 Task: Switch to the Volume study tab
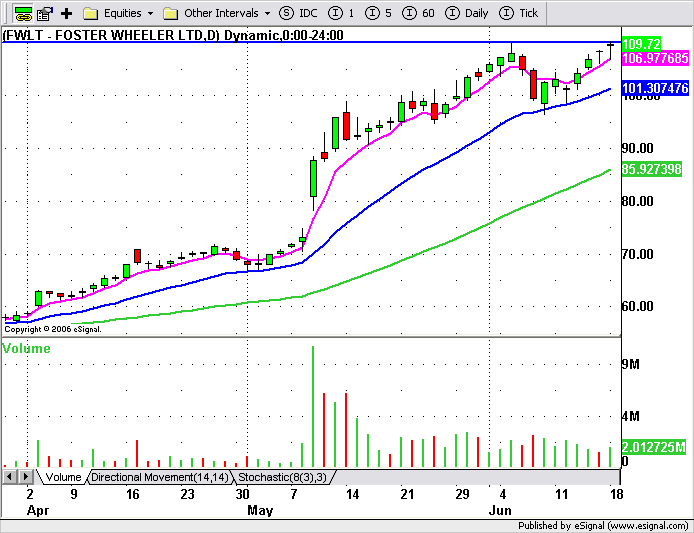point(63,477)
